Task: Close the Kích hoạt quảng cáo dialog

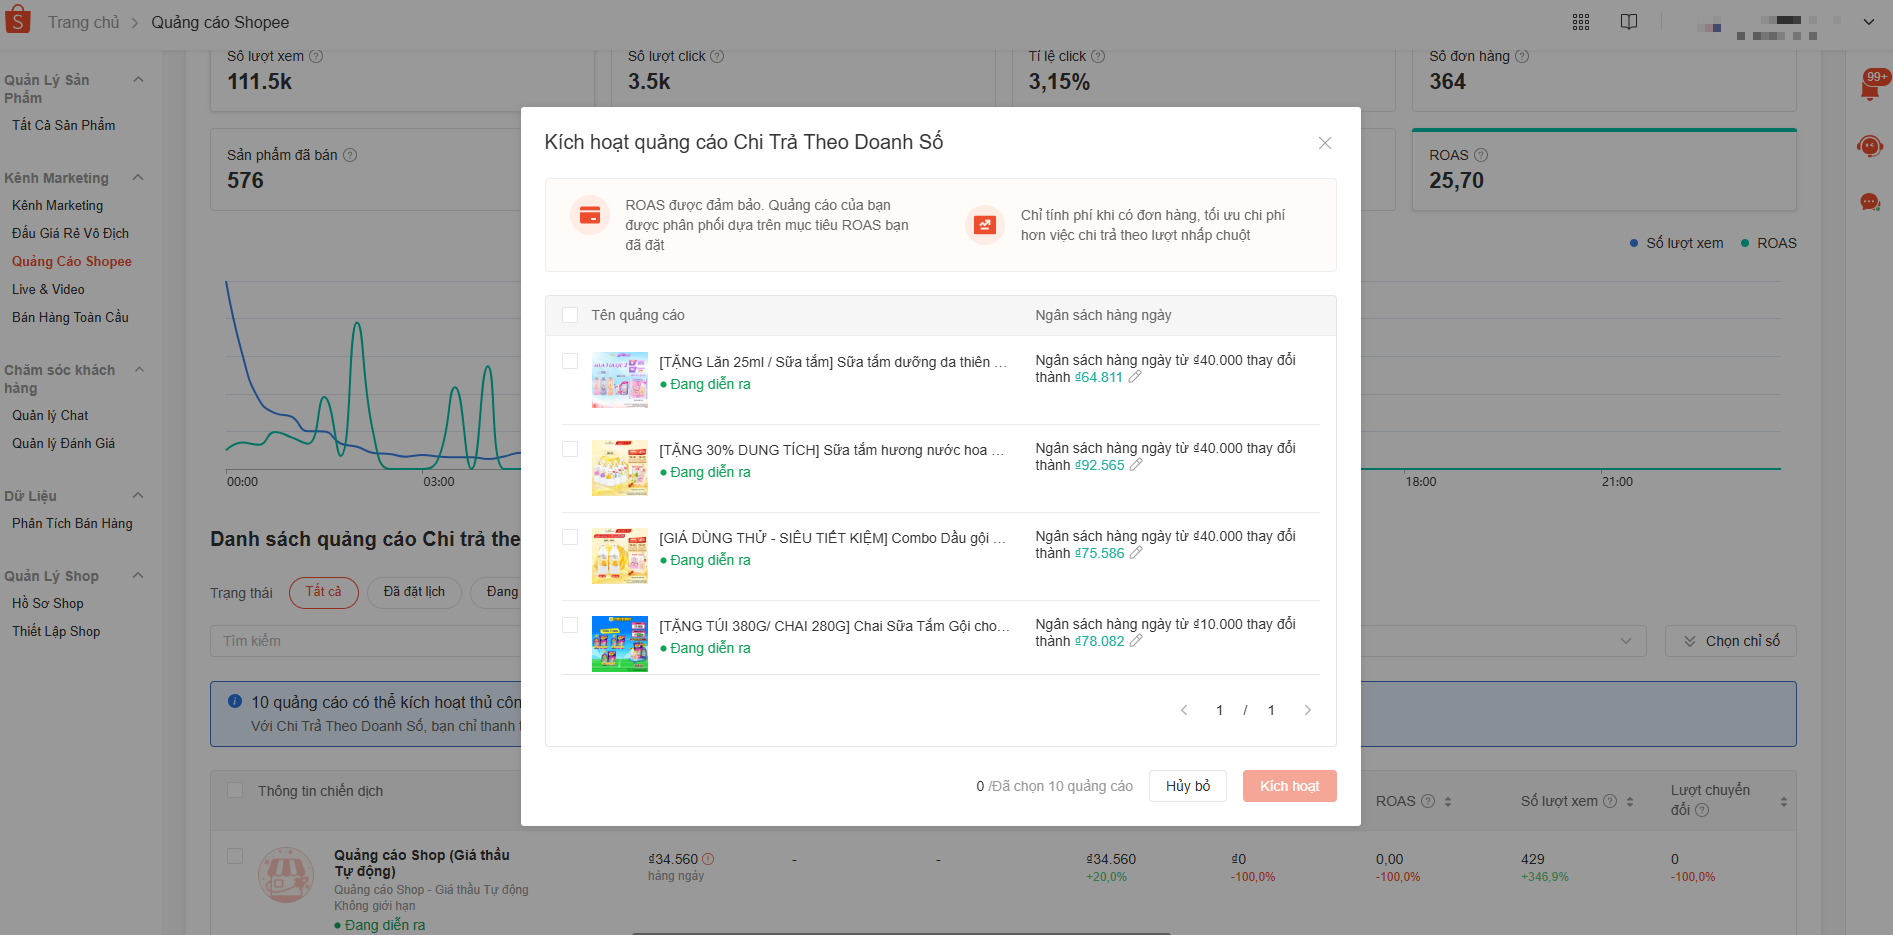Action: coord(1325,143)
